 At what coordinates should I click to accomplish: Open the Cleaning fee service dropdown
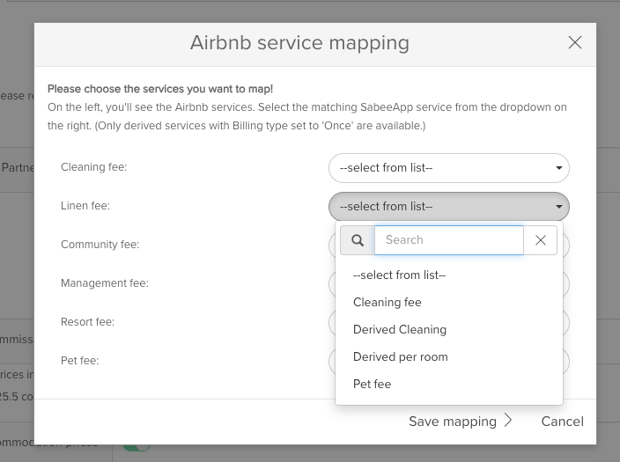[x=449, y=168]
